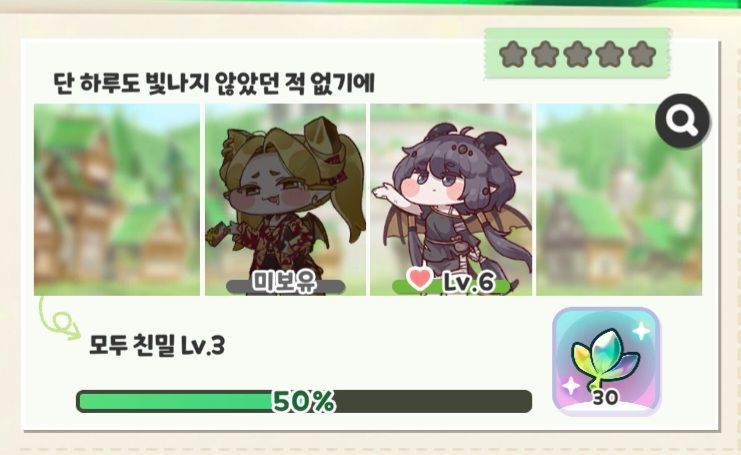Click the Lv.6 affinity level badge

pos(451,281)
